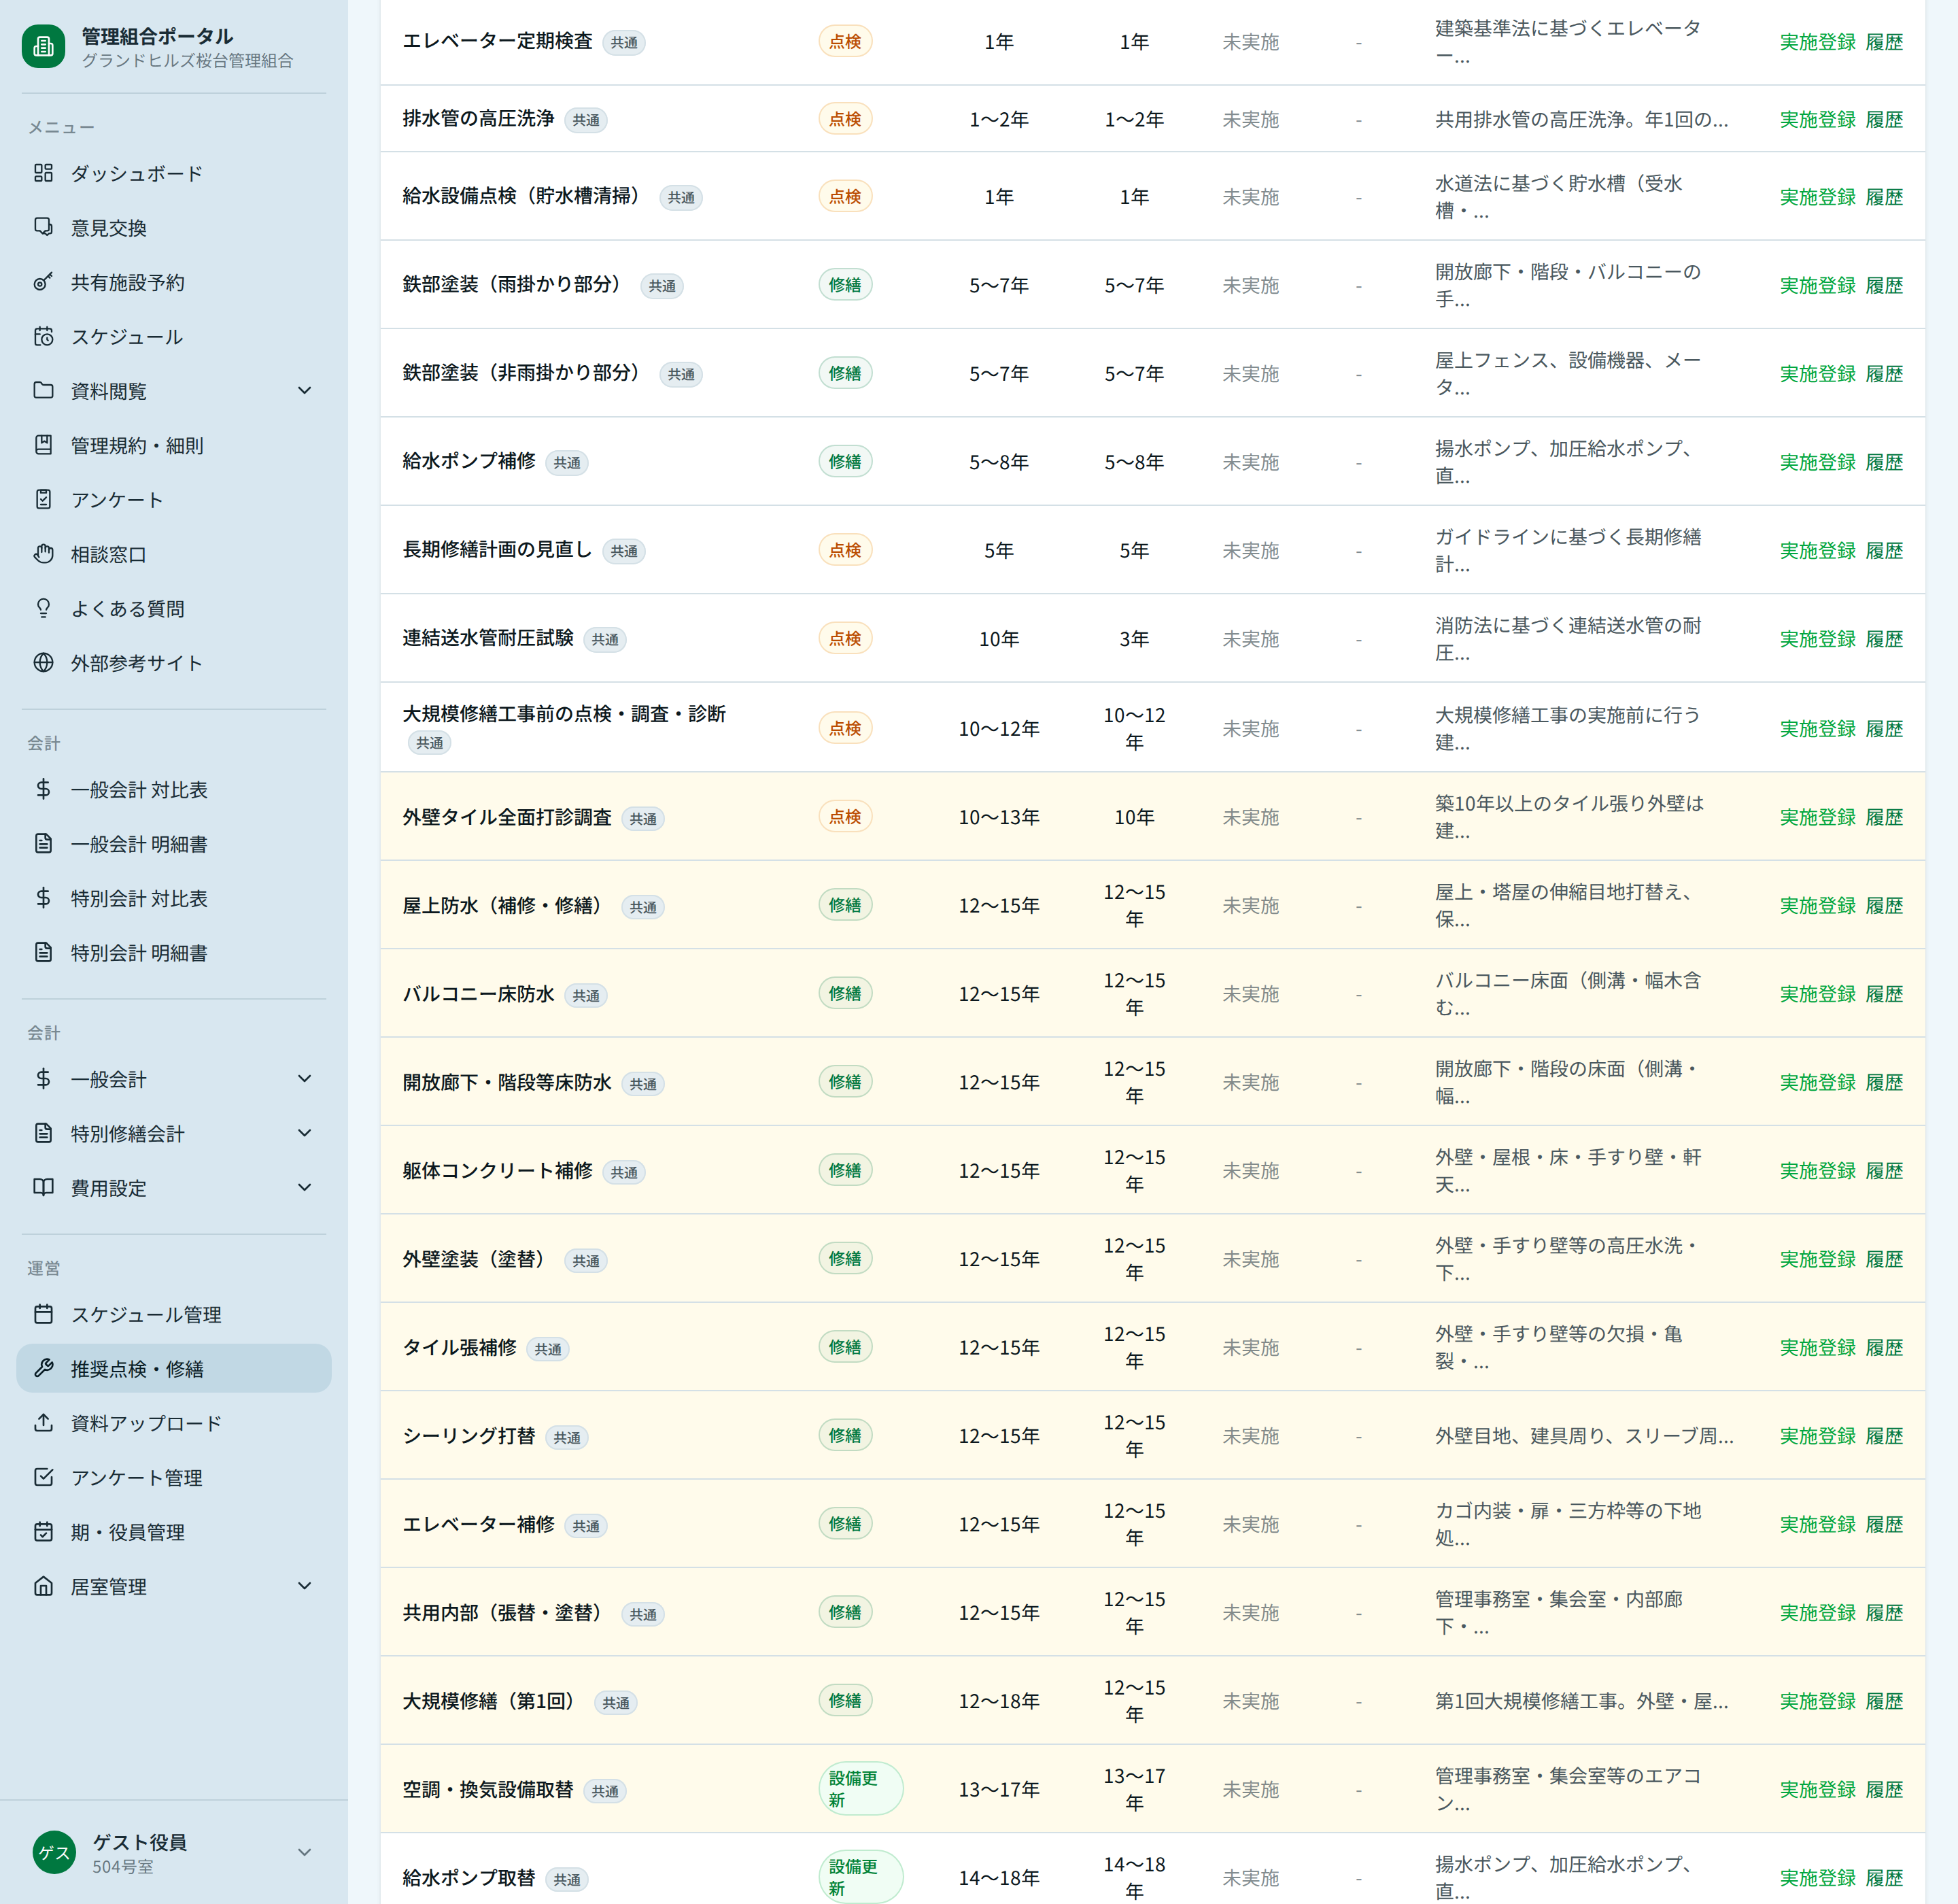This screenshot has height=1904, width=1958.
Task: Select the 資料アップロード upload icon
Action: [x=44, y=1423]
